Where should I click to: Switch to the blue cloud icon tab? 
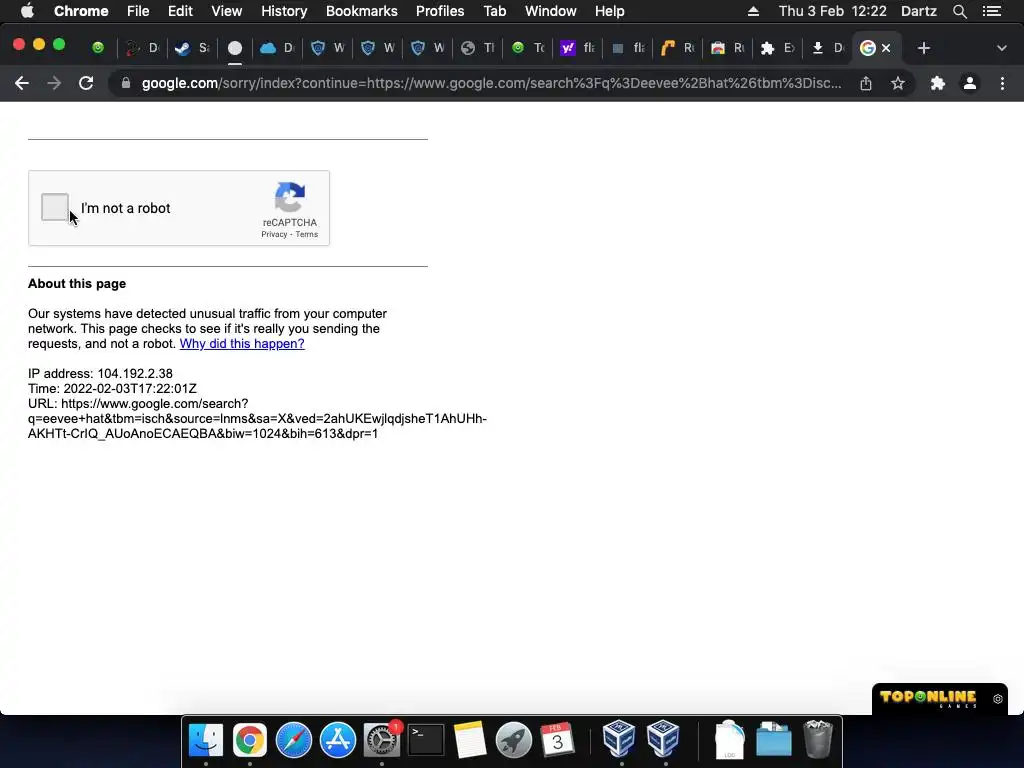click(278, 48)
